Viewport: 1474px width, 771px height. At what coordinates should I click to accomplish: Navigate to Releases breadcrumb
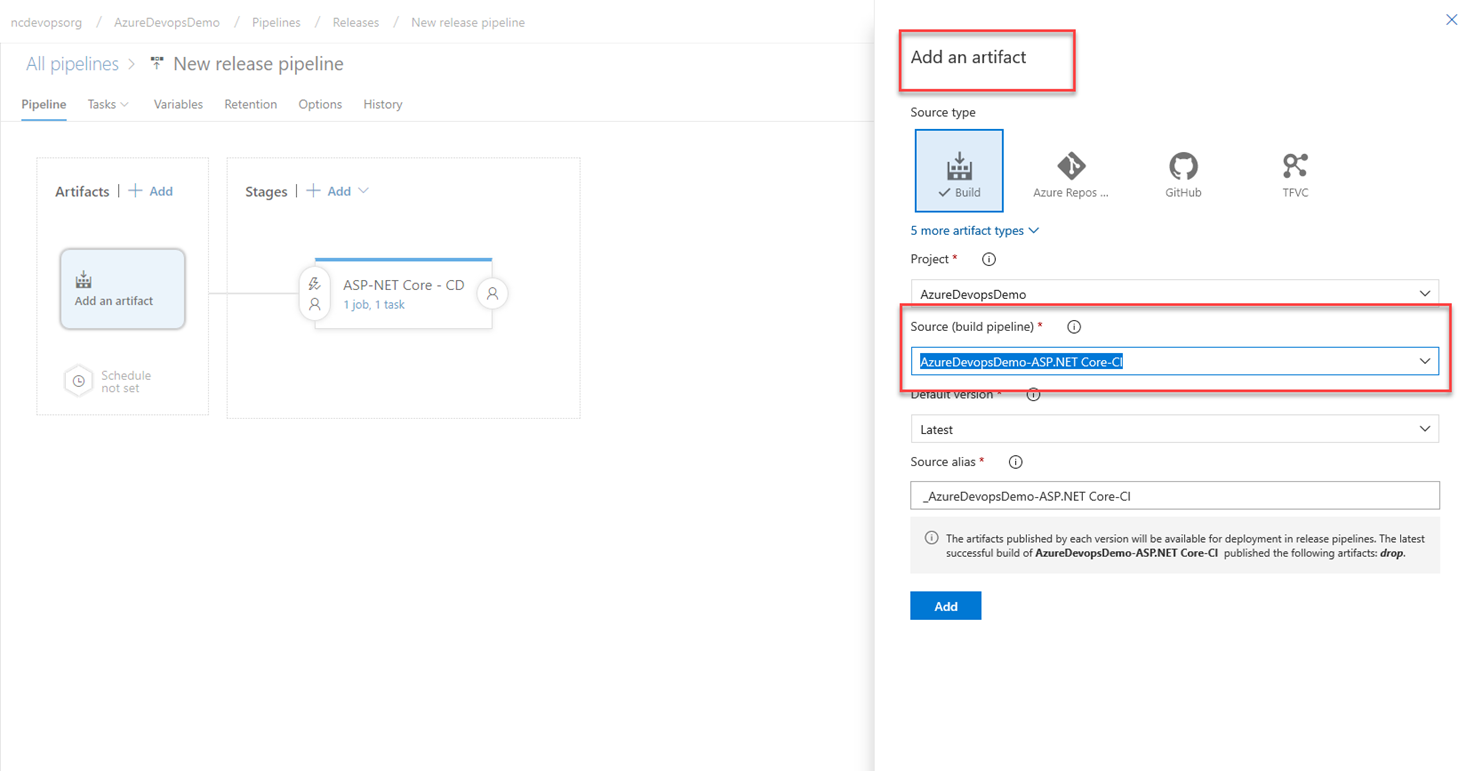(x=356, y=22)
